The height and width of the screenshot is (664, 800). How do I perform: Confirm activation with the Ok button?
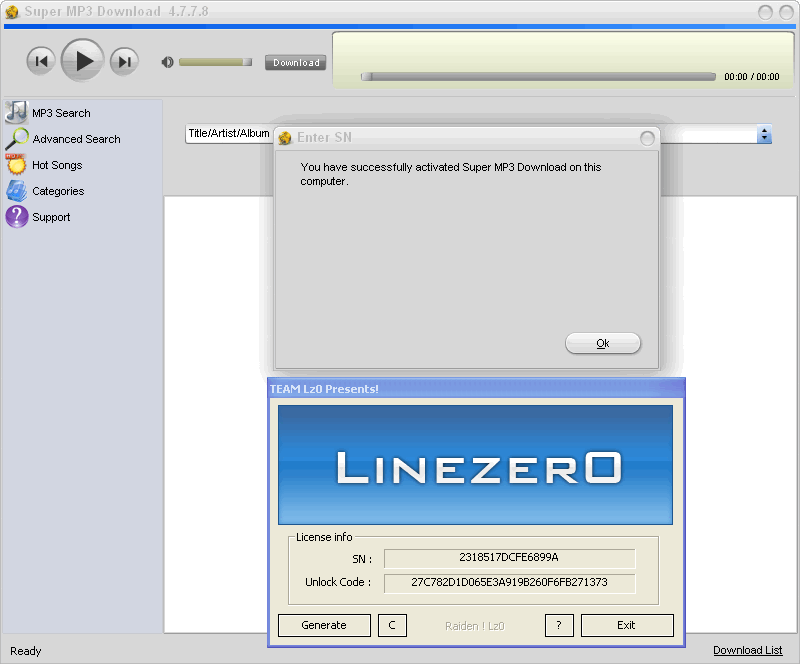(603, 343)
